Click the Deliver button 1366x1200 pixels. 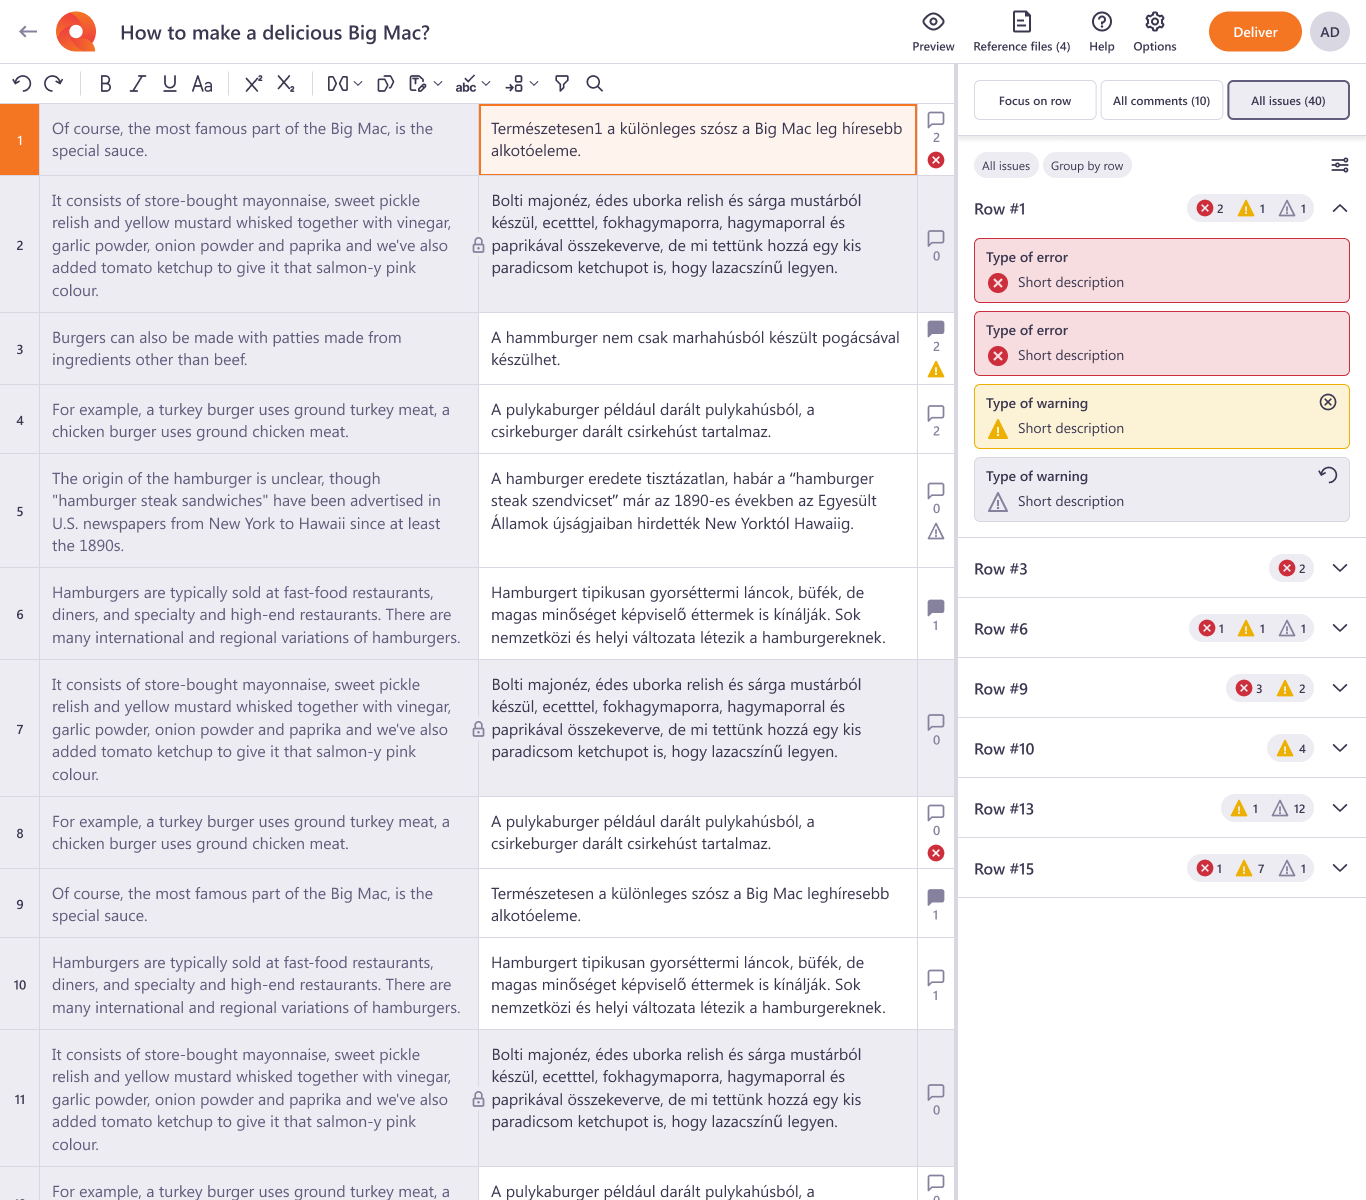[x=1255, y=31]
